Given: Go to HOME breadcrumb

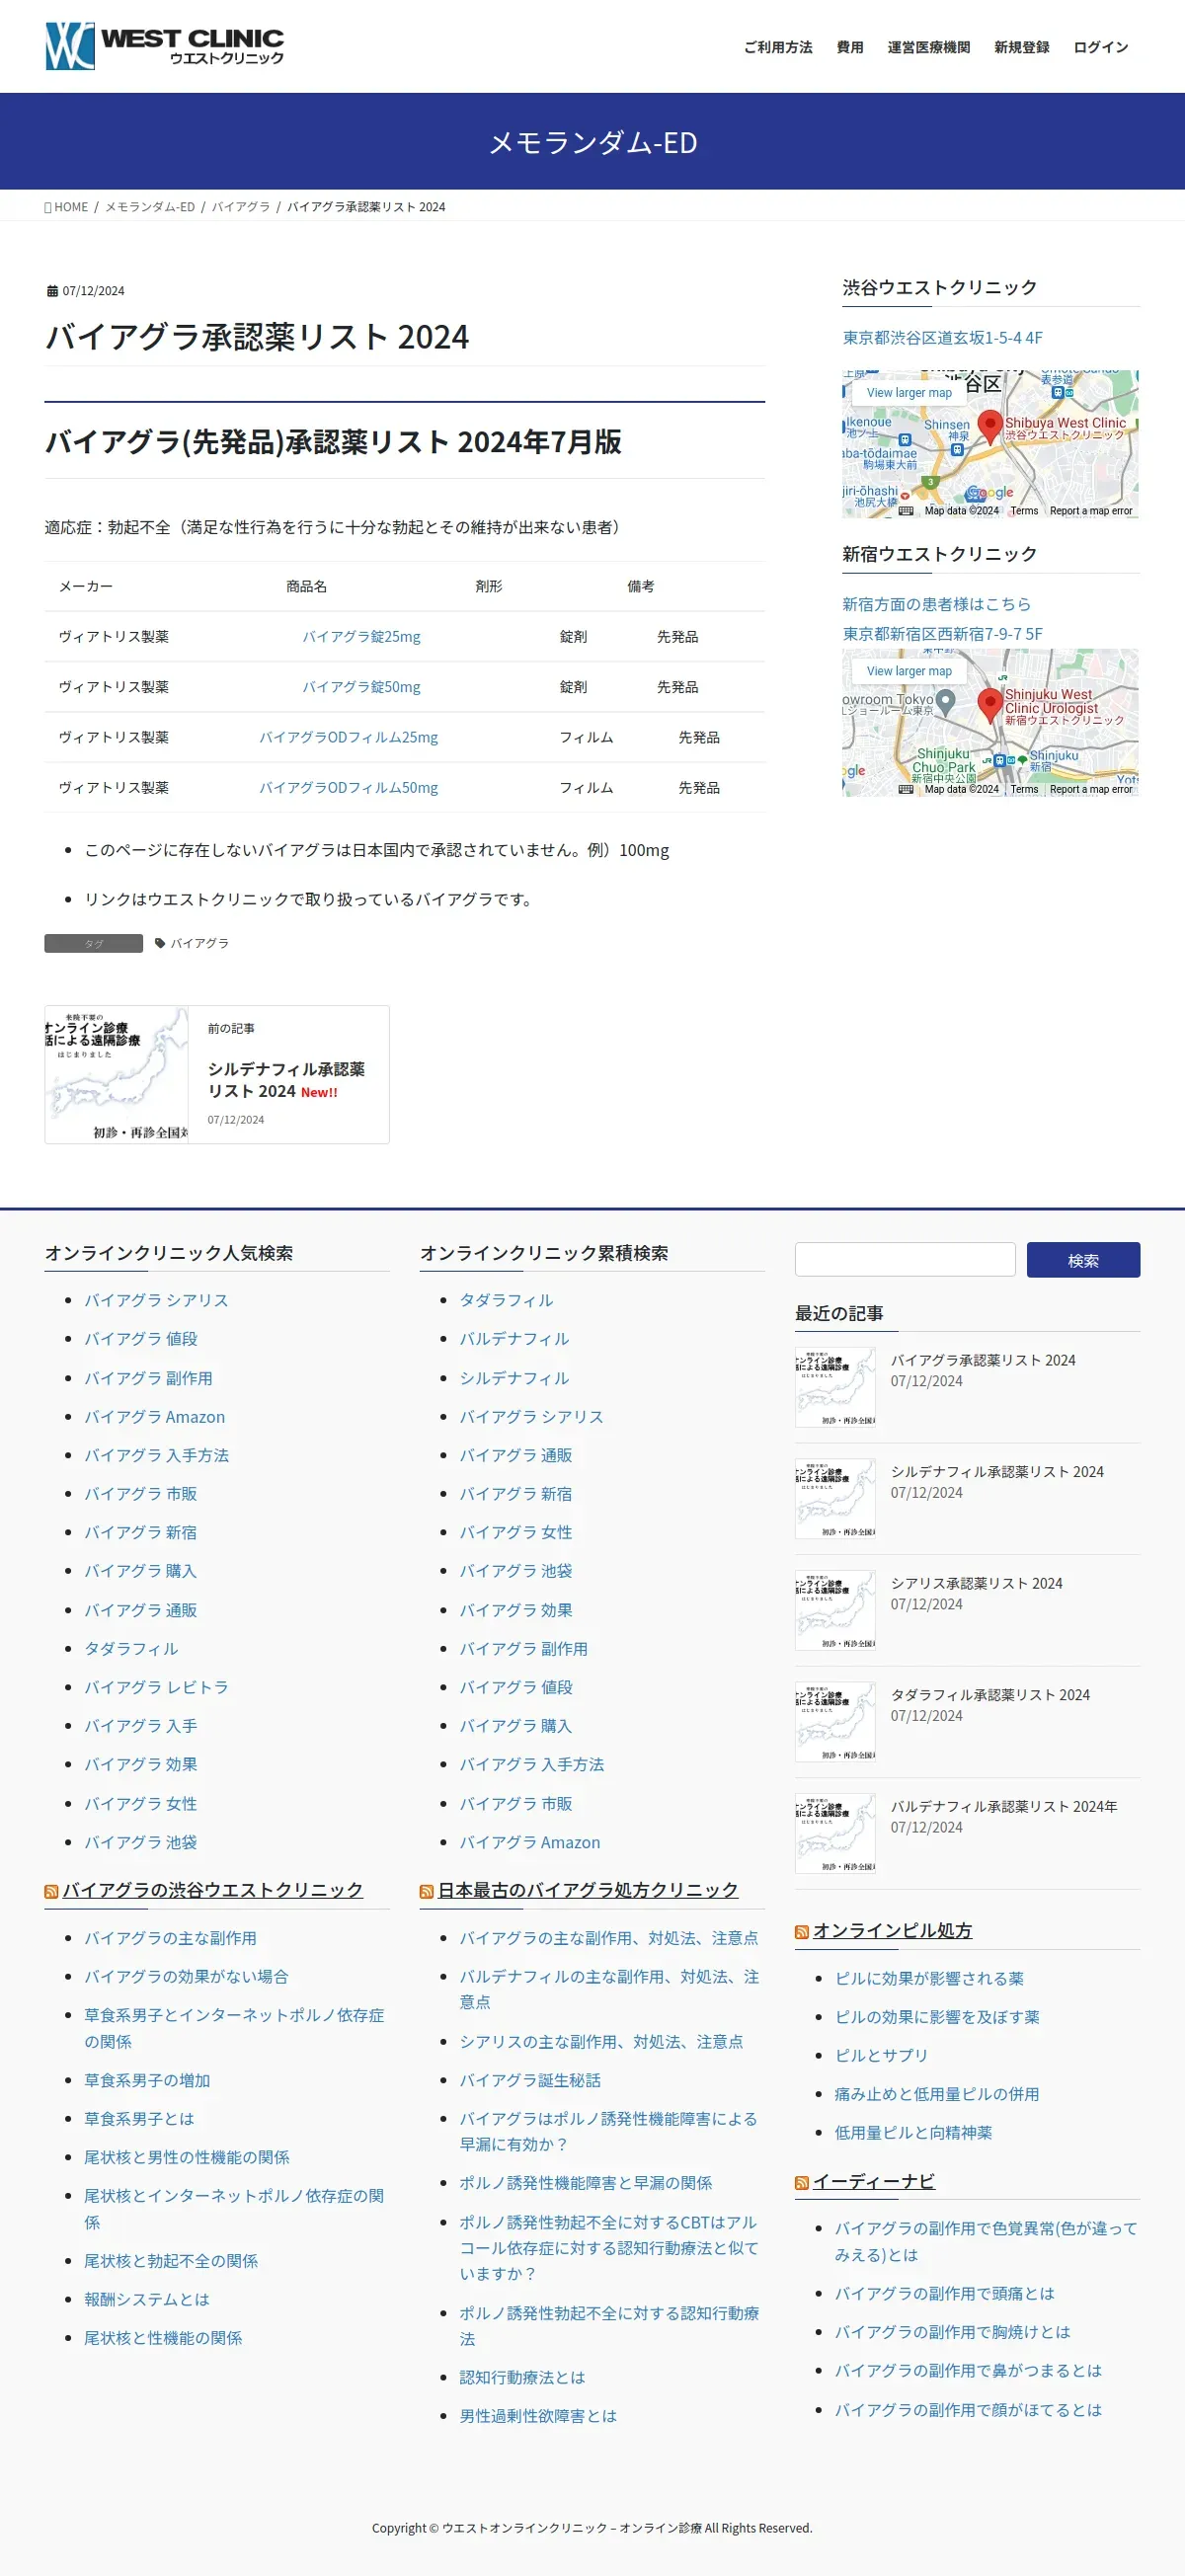Looking at the screenshot, I should (x=70, y=207).
